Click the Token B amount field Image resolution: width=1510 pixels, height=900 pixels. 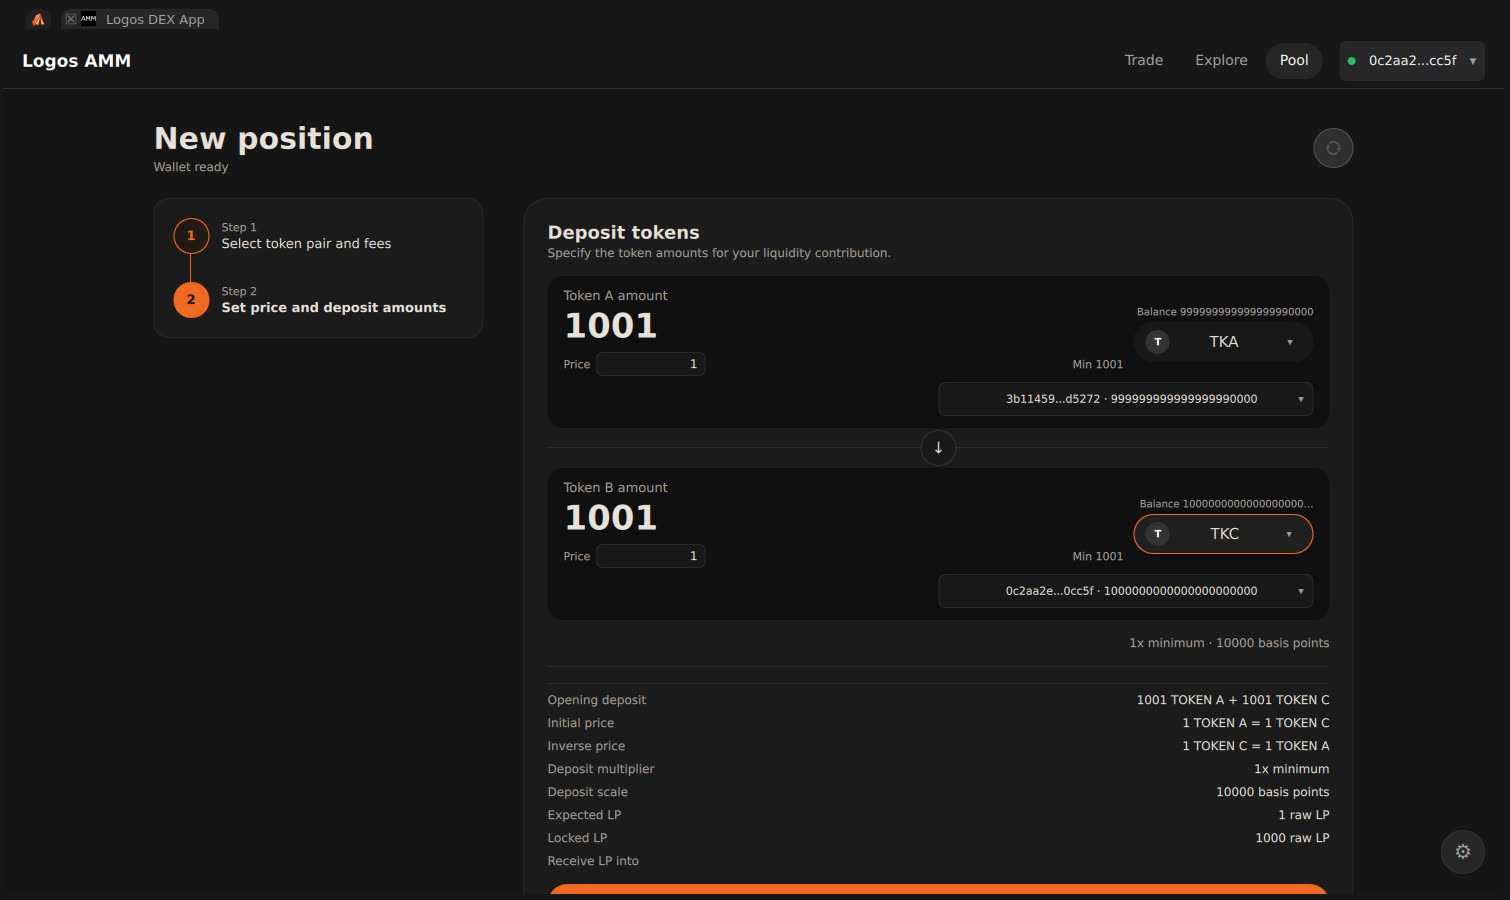coord(611,518)
